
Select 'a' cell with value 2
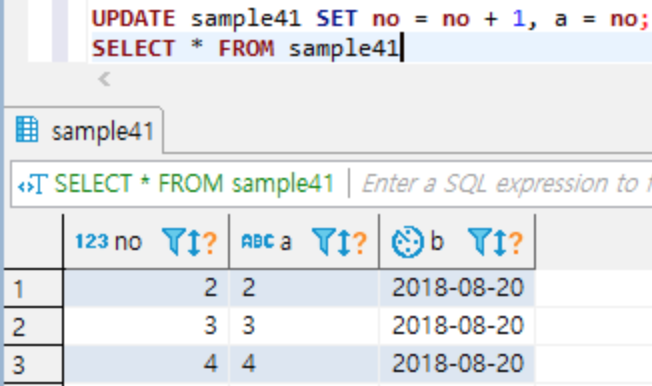coord(304,288)
